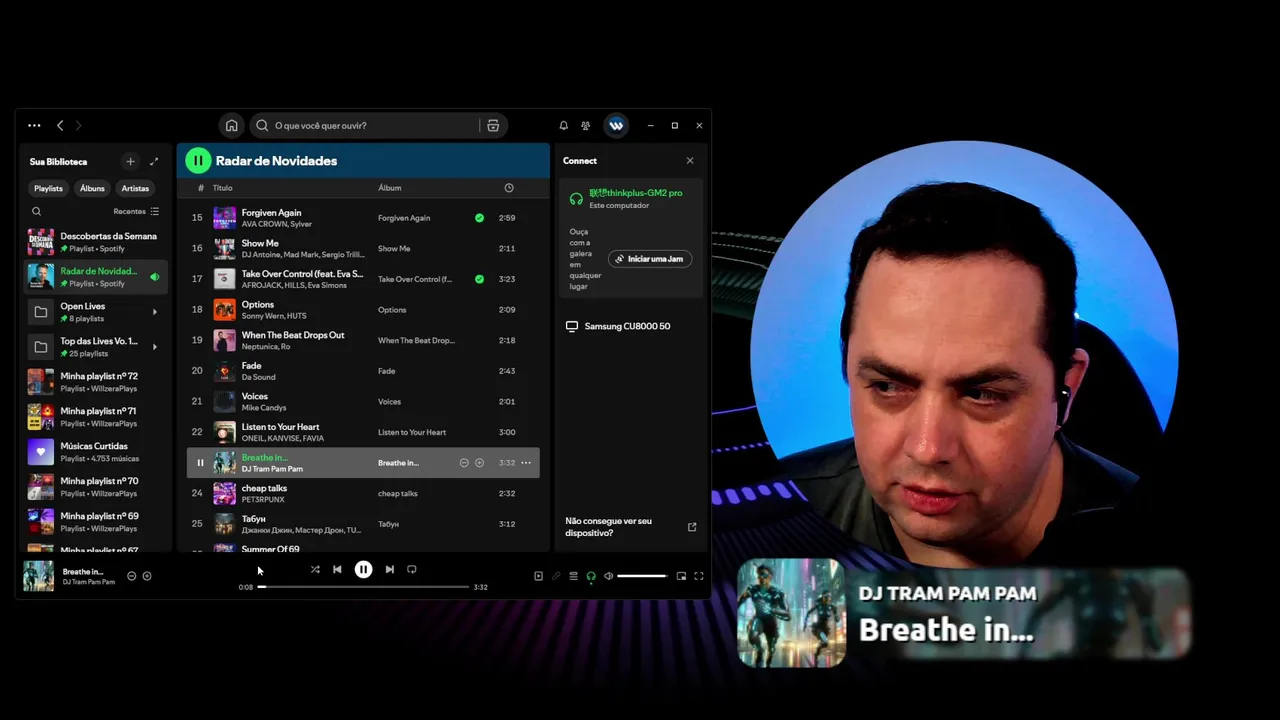Toggle repeat mode
Image resolution: width=1280 pixels, height=720 pixels.
[412, 569]
